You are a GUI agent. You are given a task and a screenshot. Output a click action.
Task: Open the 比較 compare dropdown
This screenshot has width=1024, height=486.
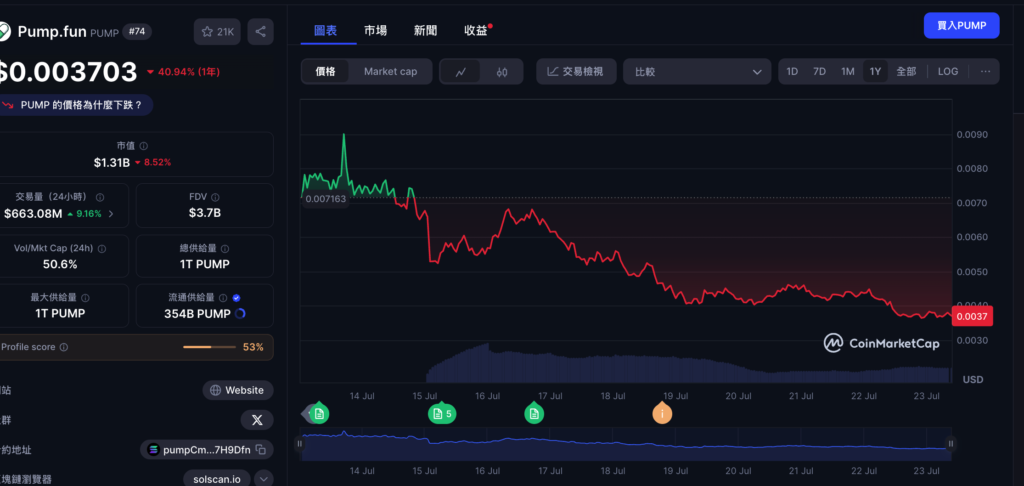point(697,72)
